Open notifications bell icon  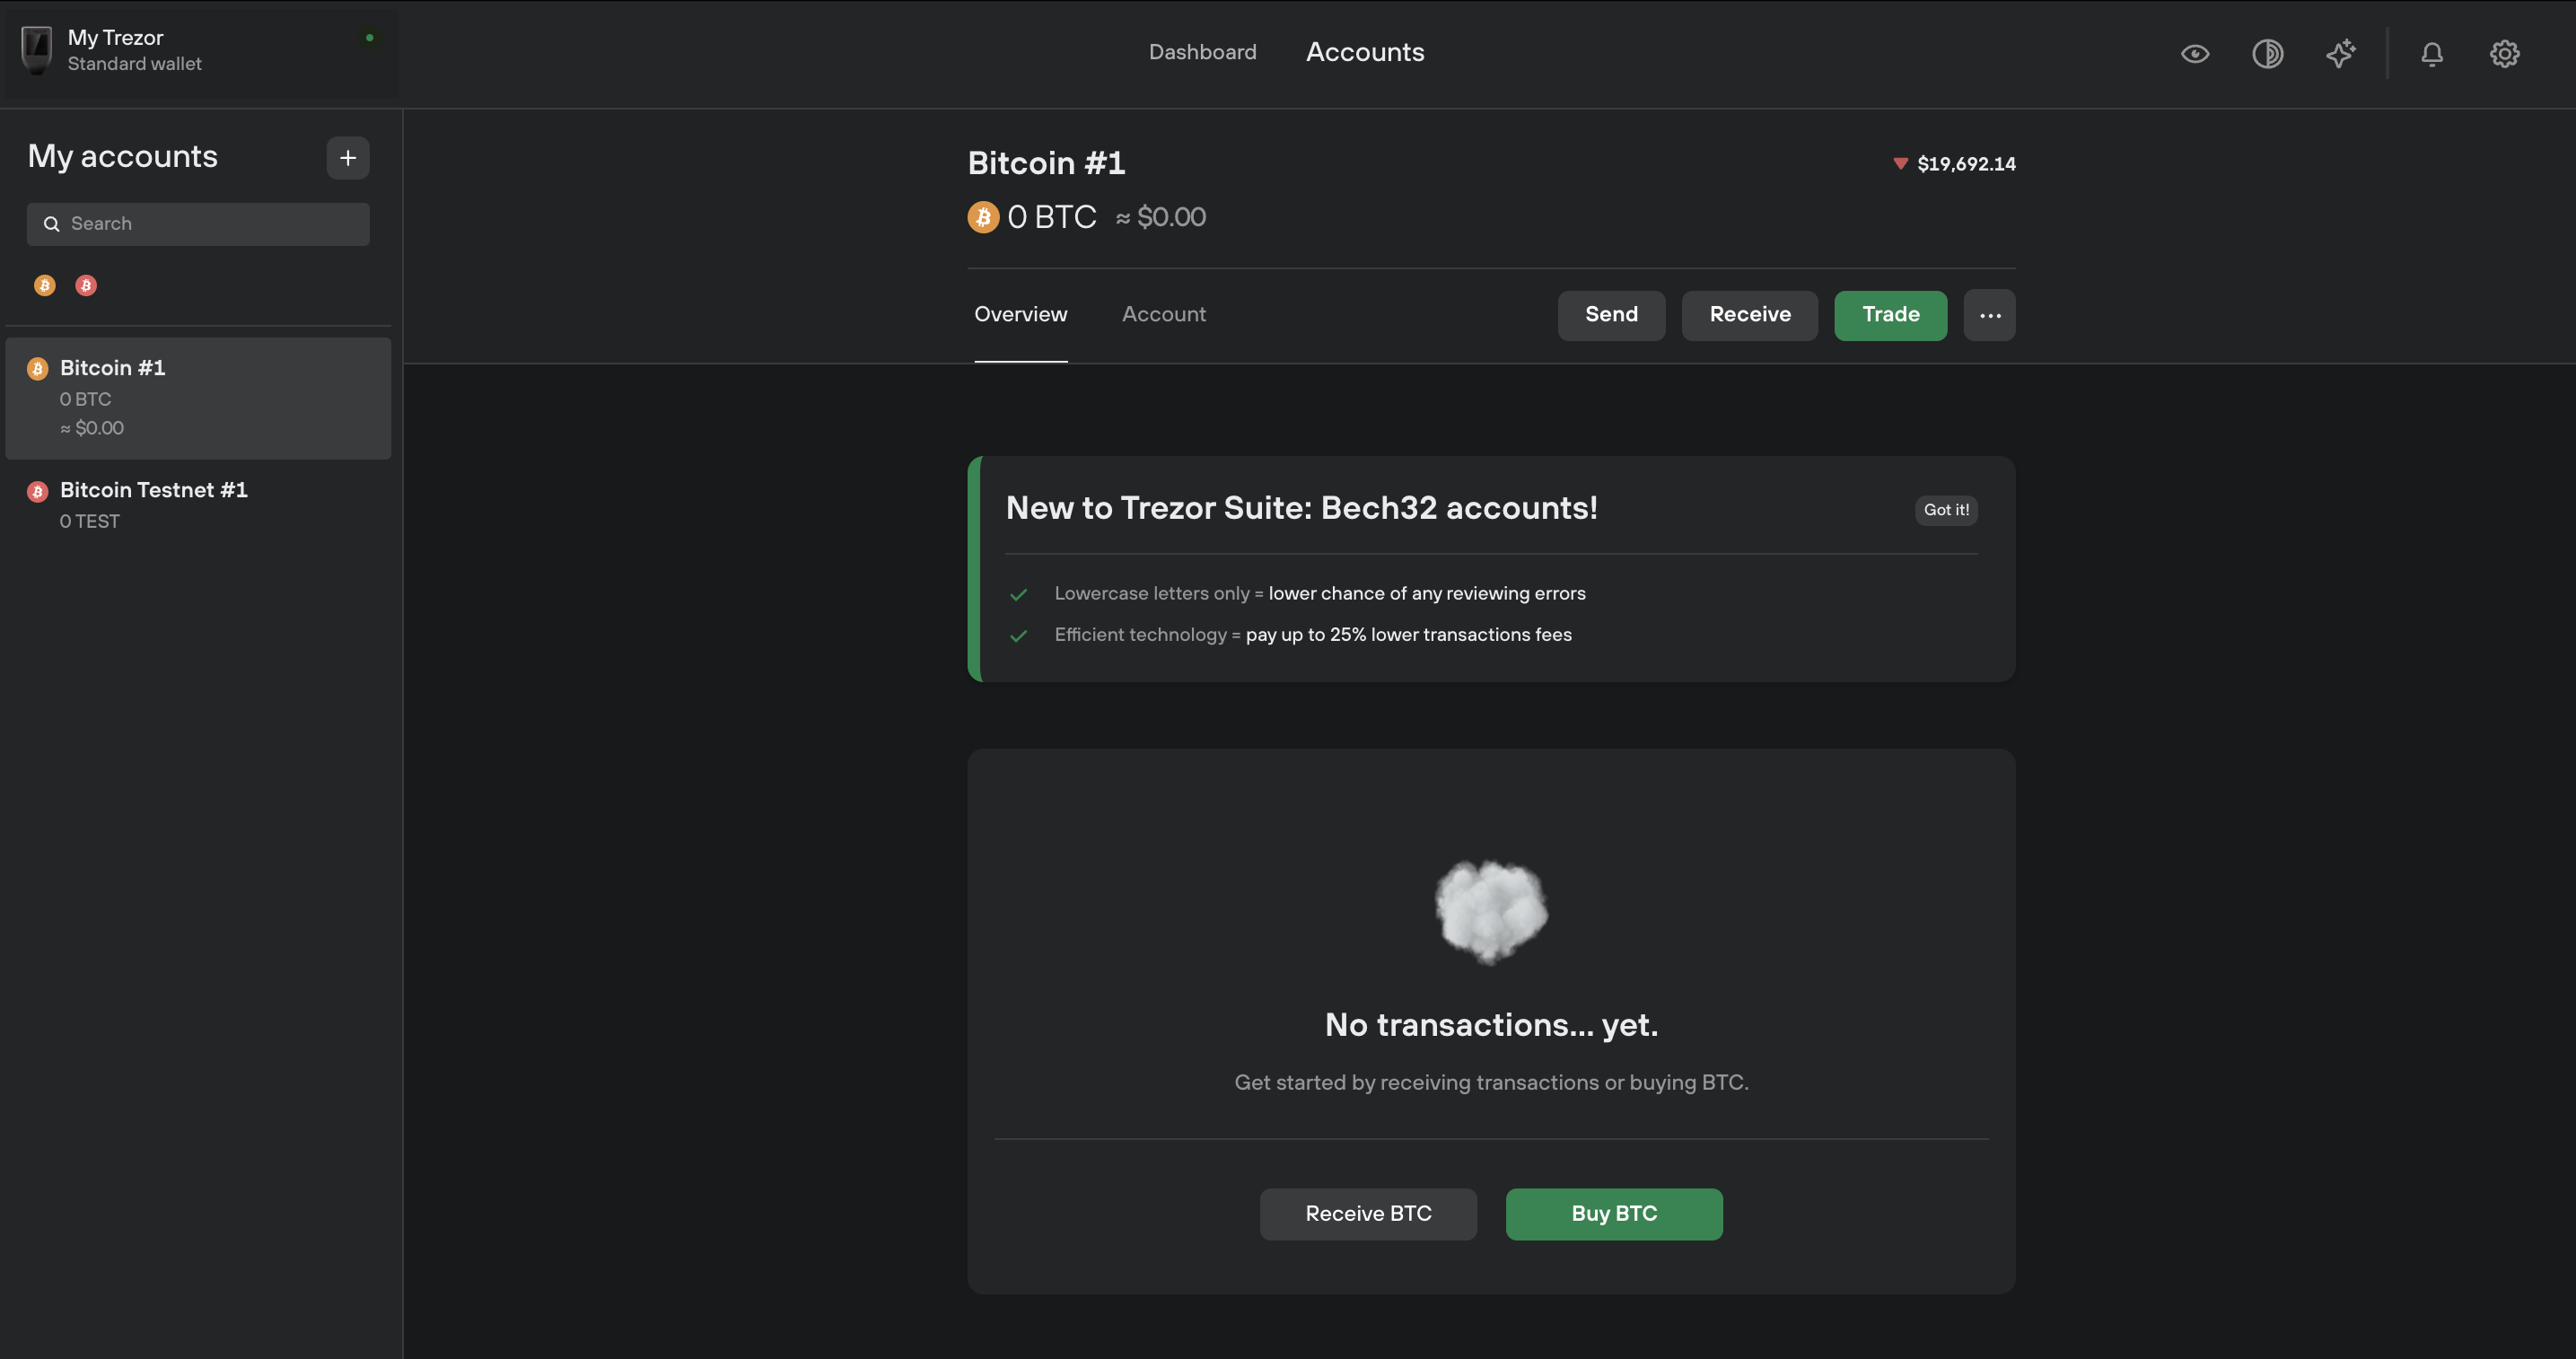point(2431,54)
